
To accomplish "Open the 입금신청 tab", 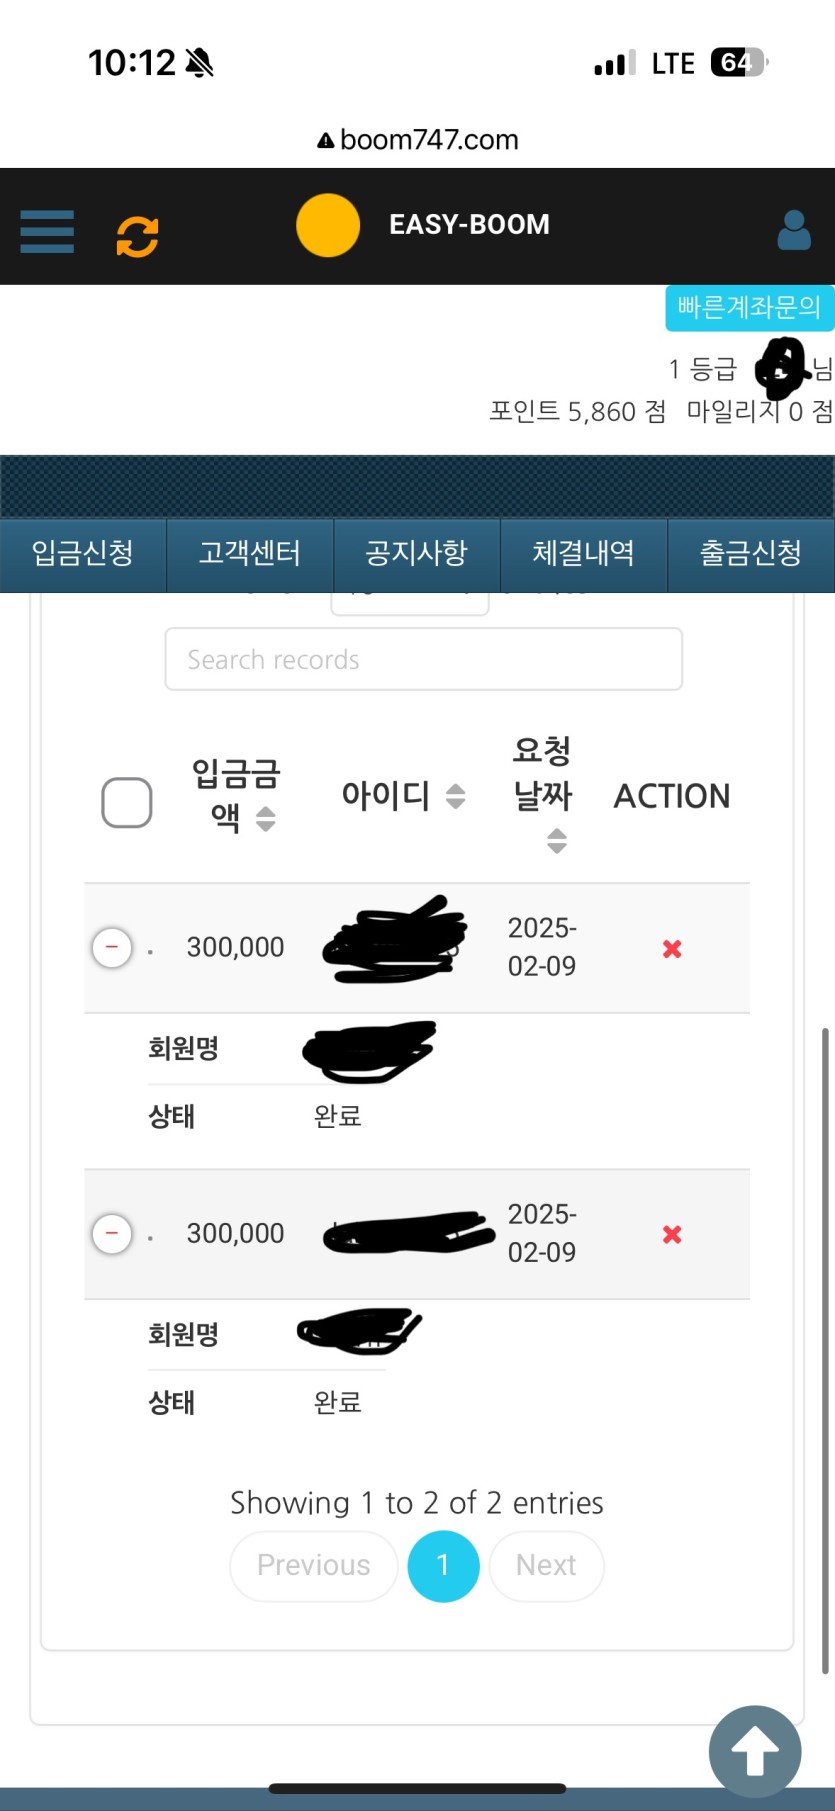I will pyautogui.click(x=83, y=554).
